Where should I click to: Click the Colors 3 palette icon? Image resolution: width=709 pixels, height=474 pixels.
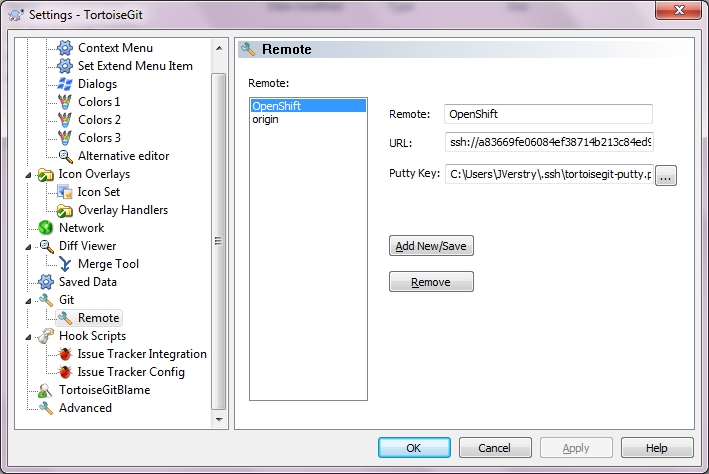(x=65, y=138)
